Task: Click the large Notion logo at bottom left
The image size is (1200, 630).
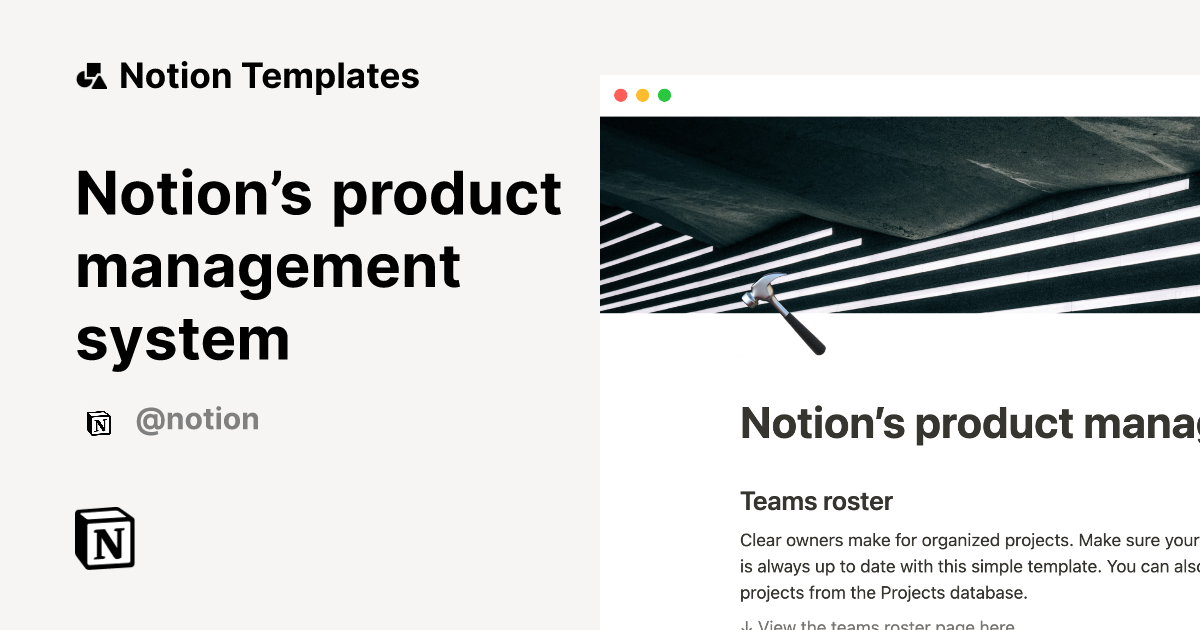Action: 104,538
